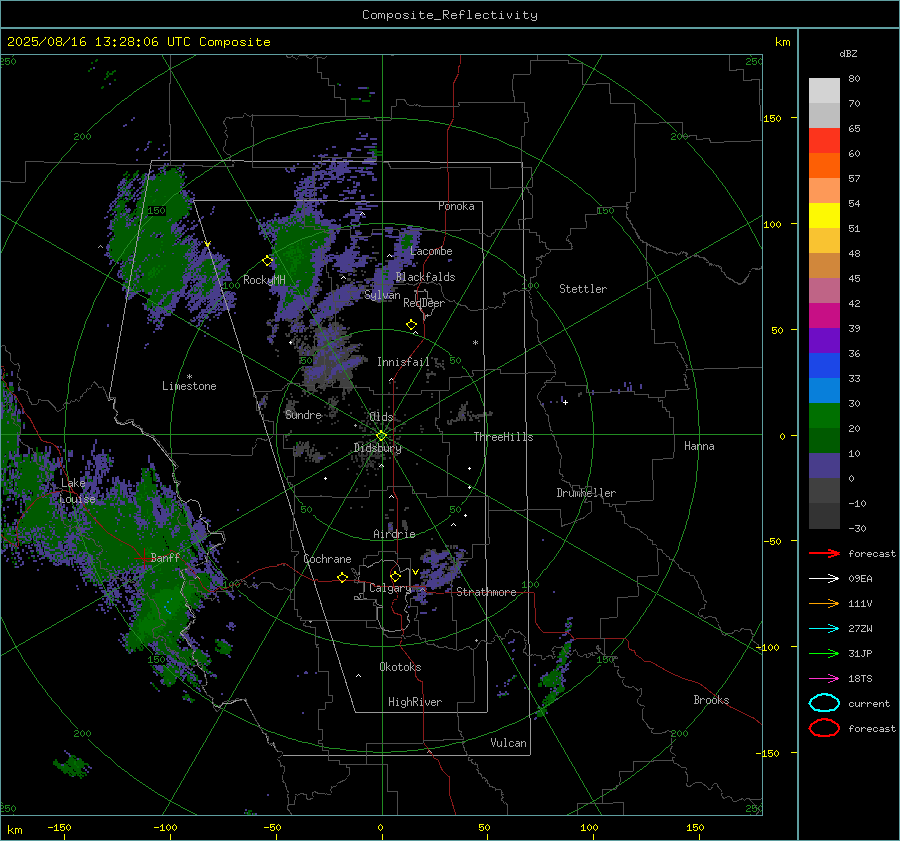Screen dimensions: 900x841
Task: Click the cyan 27ZW arrow in the legend
Action: coord(824,629)
